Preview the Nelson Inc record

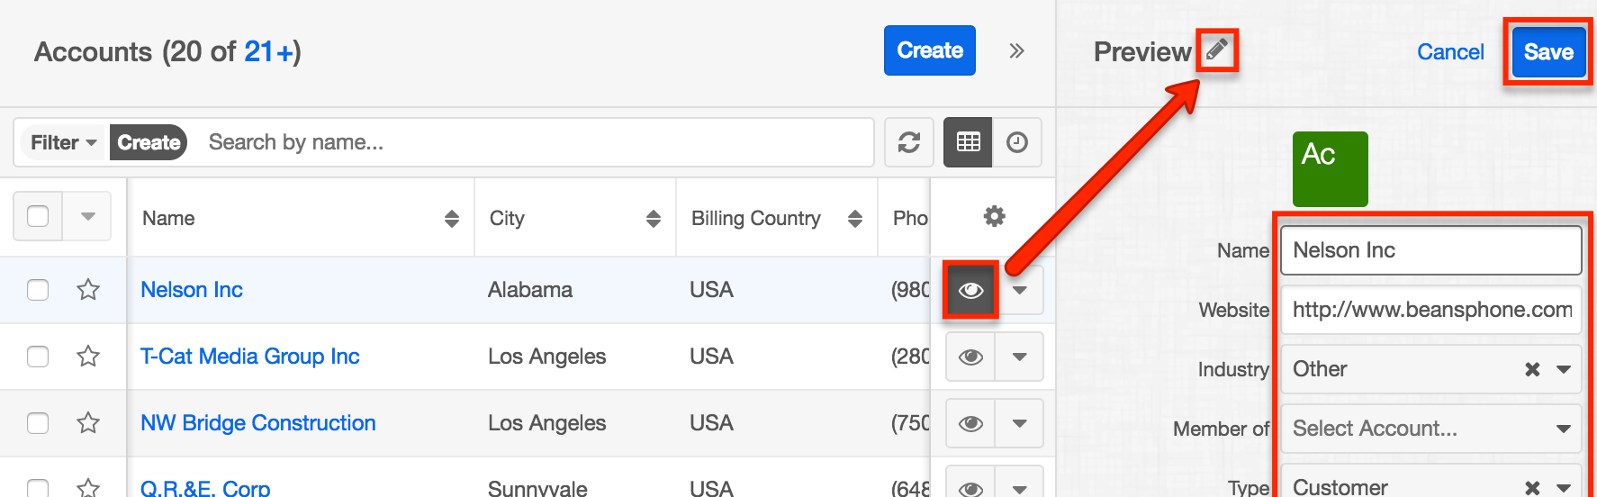970,290
